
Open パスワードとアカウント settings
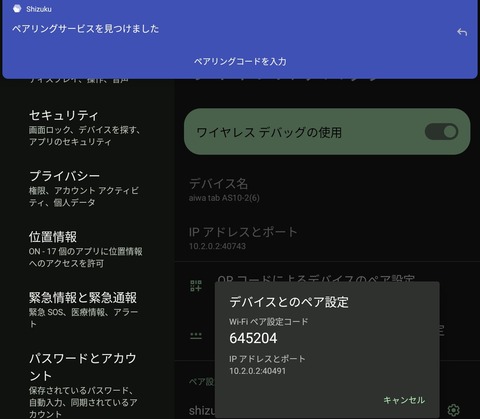[x=87, y=384]
